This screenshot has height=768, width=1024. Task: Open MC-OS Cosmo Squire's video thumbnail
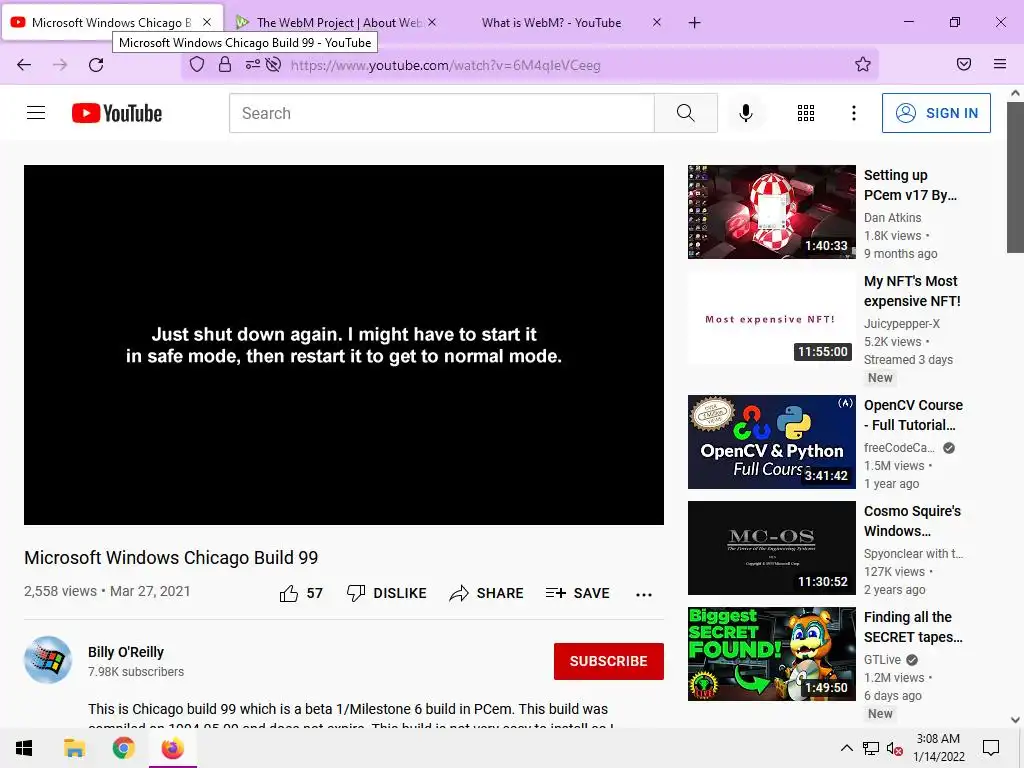click(x=772, y=548)
